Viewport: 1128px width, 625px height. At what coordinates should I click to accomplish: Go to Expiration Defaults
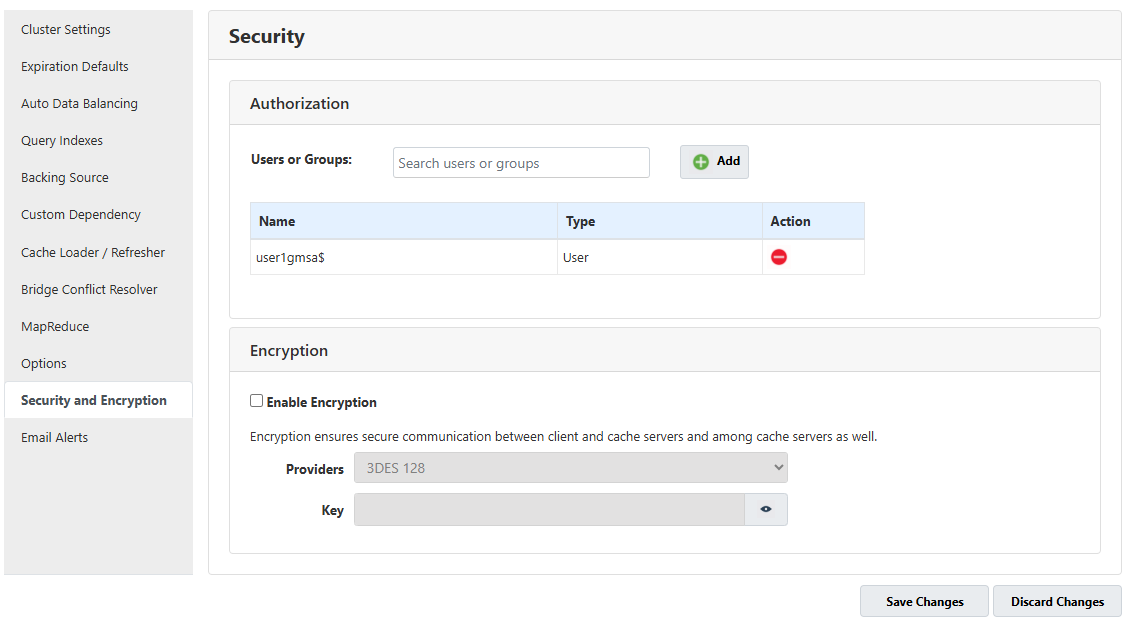click(75, 66)
